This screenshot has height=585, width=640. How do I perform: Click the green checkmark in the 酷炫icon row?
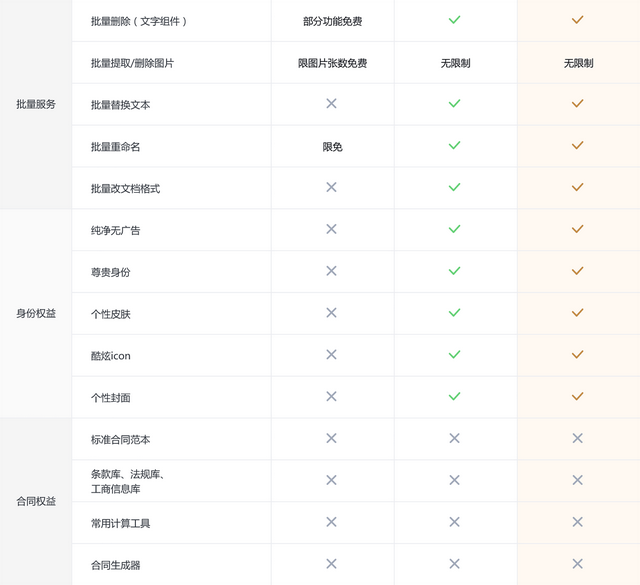[454, 354]
